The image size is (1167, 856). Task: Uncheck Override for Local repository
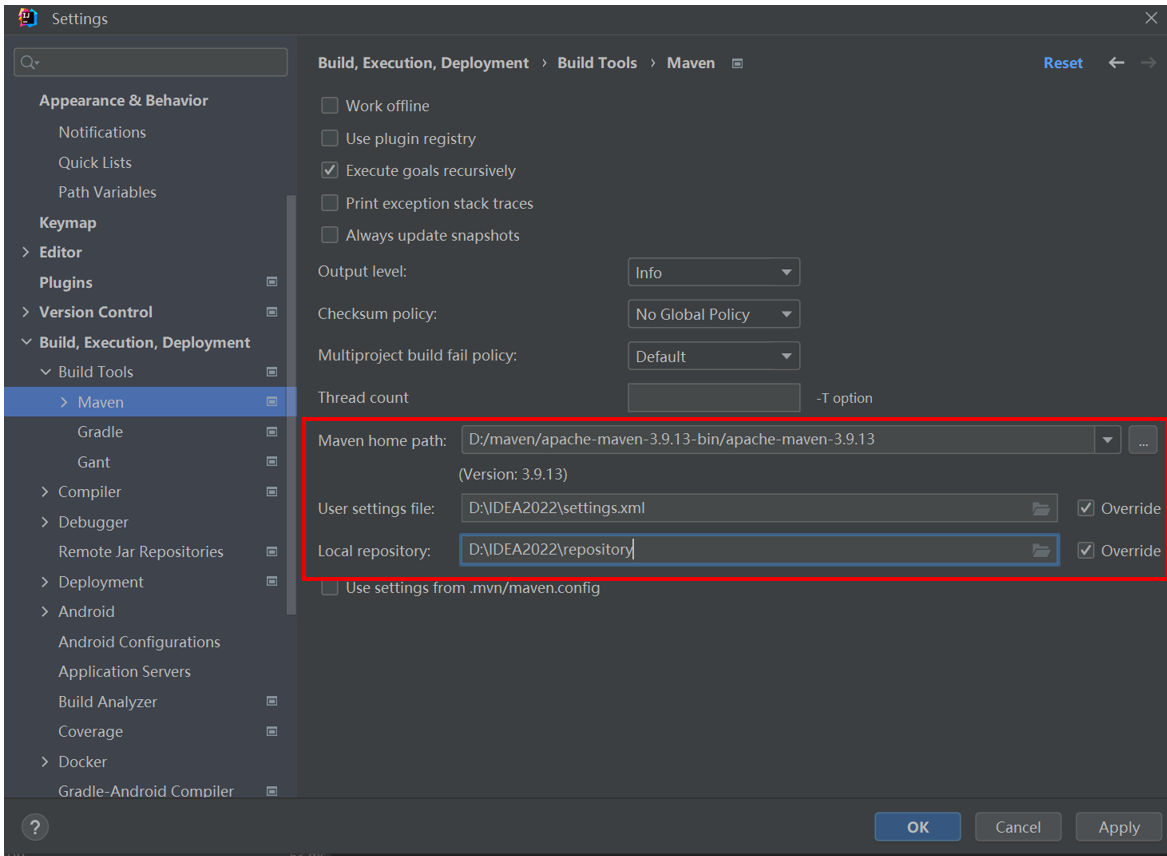click(x=1086, y=550)
